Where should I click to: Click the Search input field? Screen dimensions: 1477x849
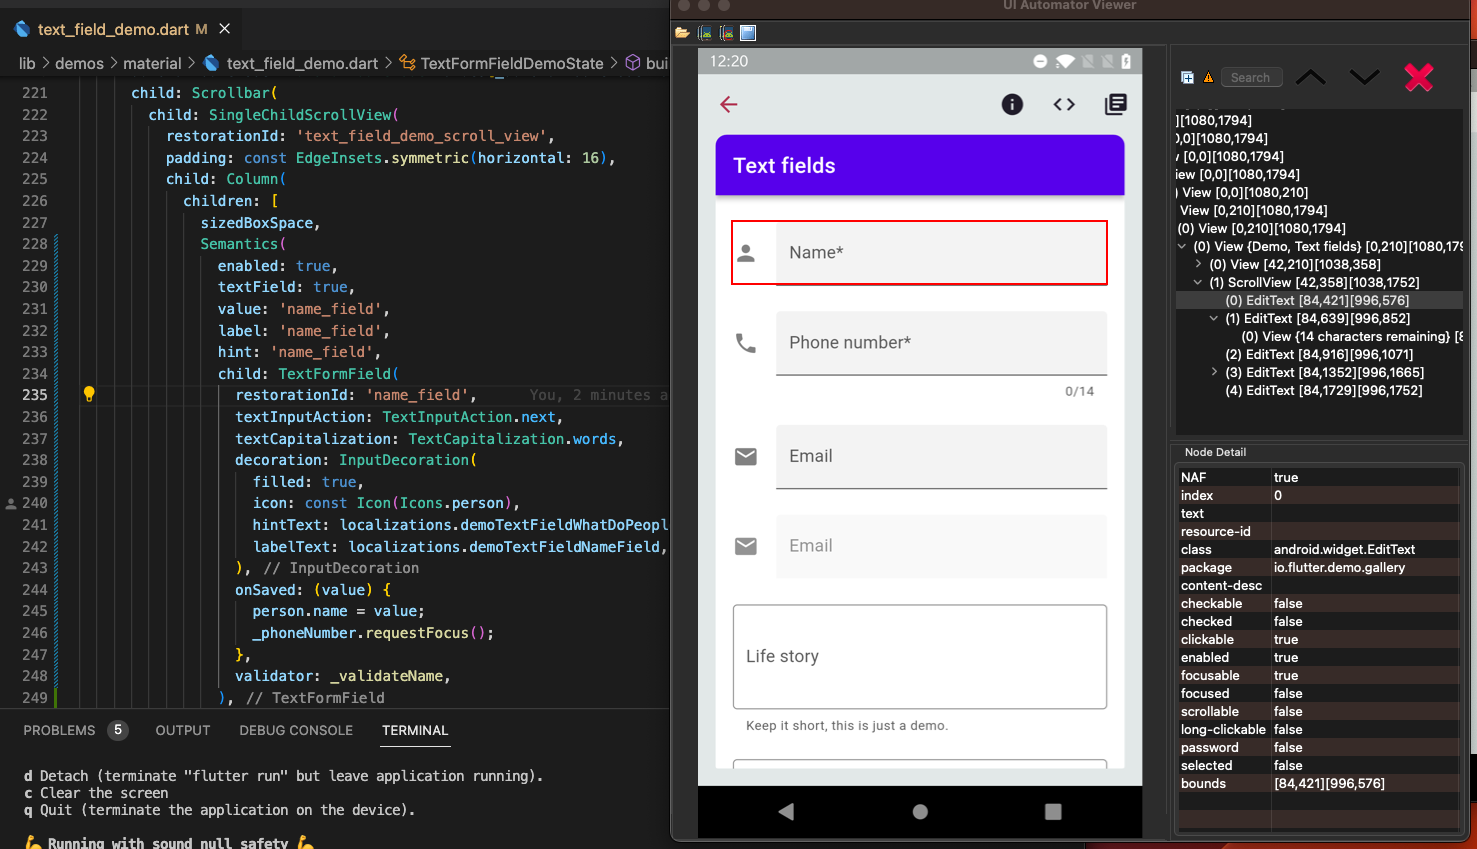pos(1251,77)
